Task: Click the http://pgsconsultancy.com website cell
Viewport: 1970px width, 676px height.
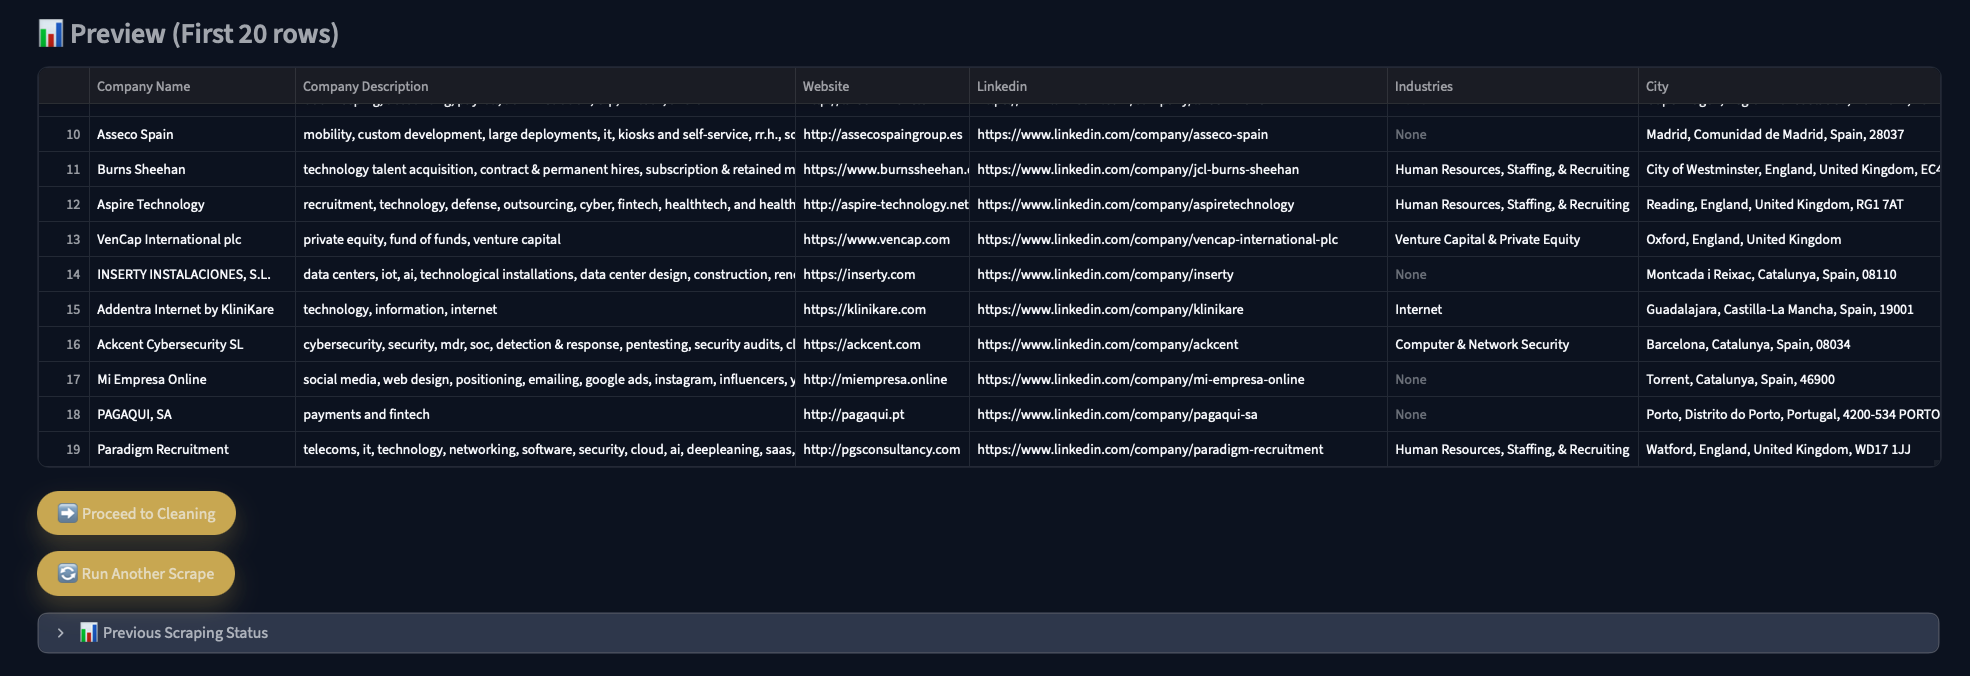Action: pyautogui.click(x=882, y=449)
